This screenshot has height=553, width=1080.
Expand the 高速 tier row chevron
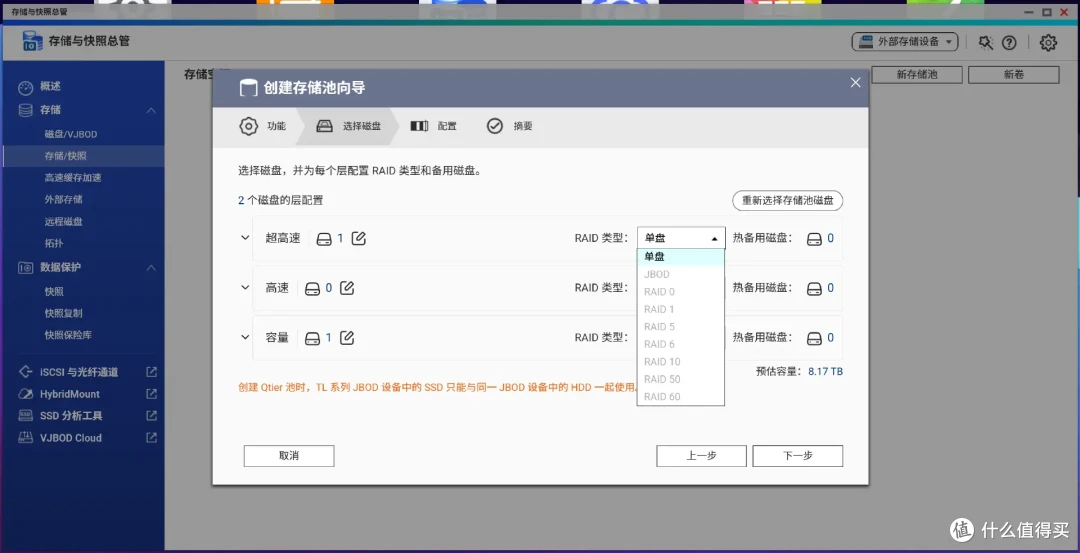pyautogui.click(x=245, y=287)
